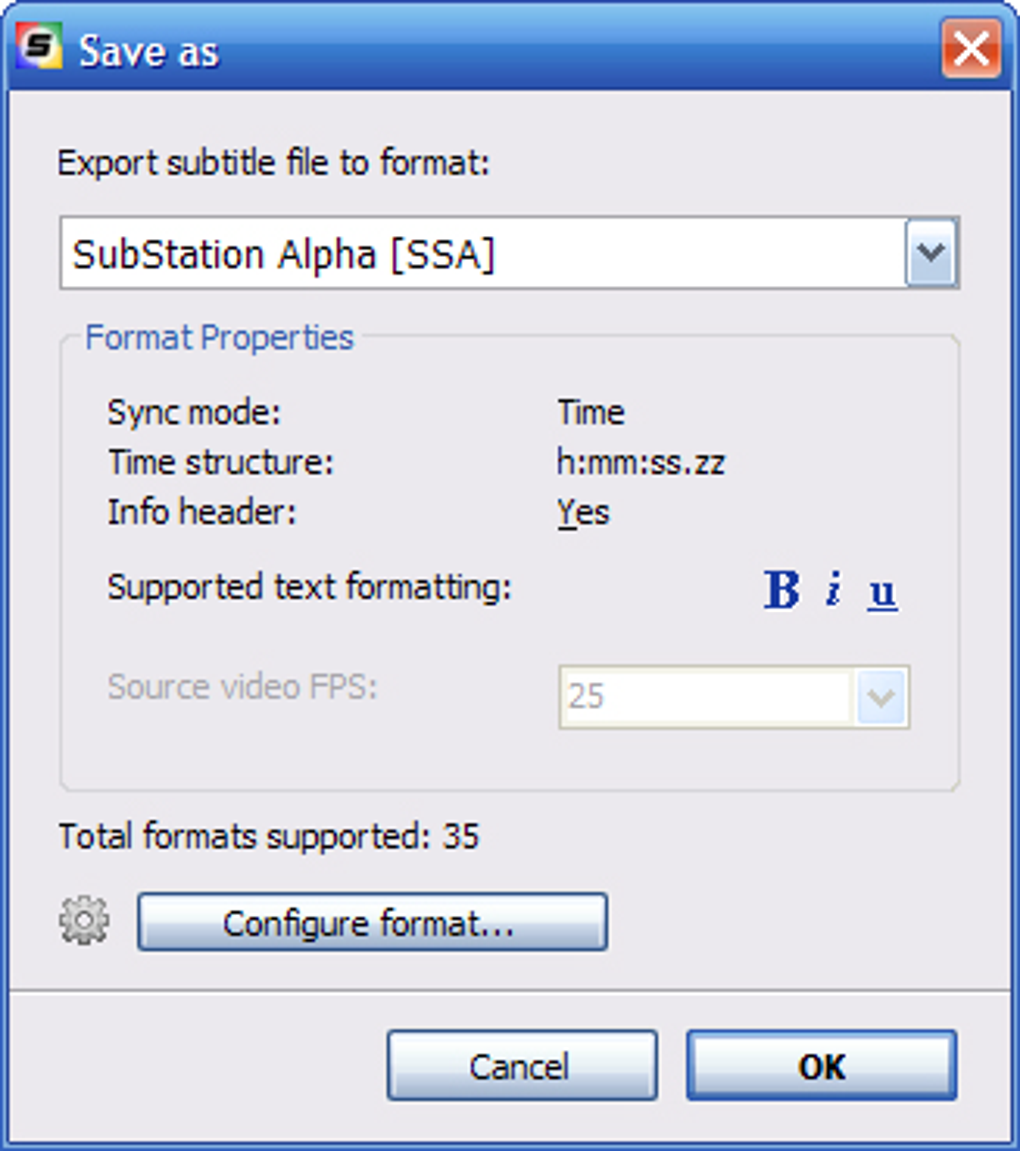1020x1151 pixels.
Task: Click the Sync mode label
Action: pos(194,412)
